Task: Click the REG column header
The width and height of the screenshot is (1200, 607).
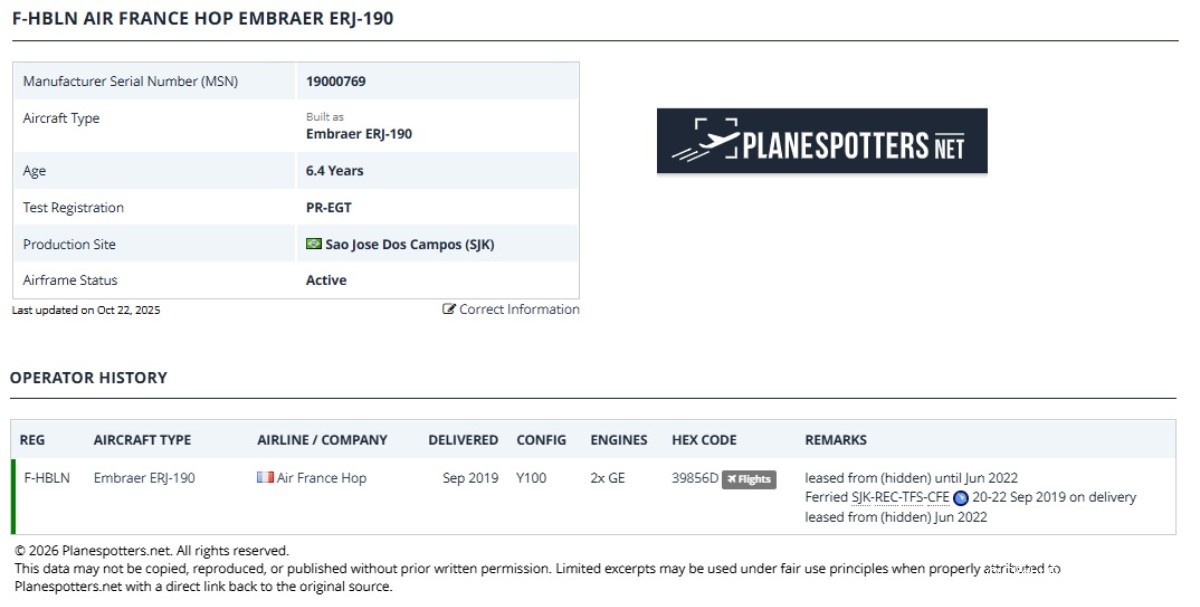Action: [32, 440]
